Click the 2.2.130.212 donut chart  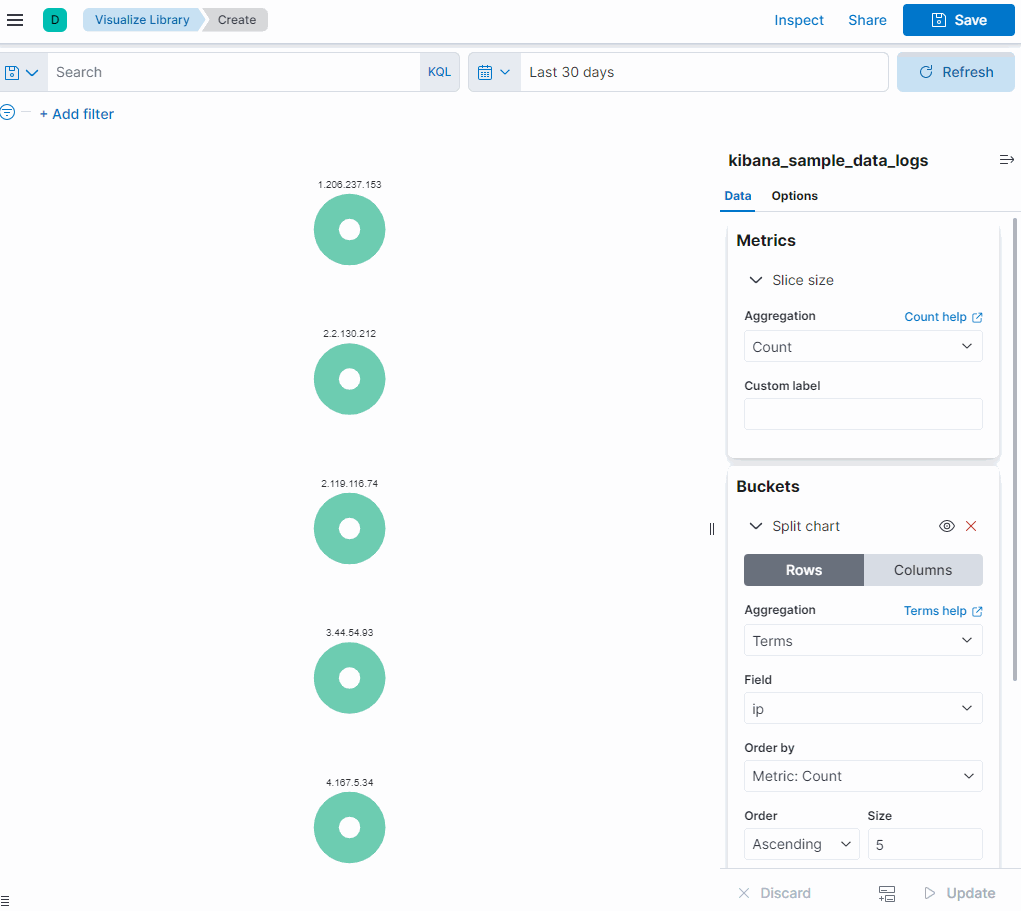pos(350,379)
